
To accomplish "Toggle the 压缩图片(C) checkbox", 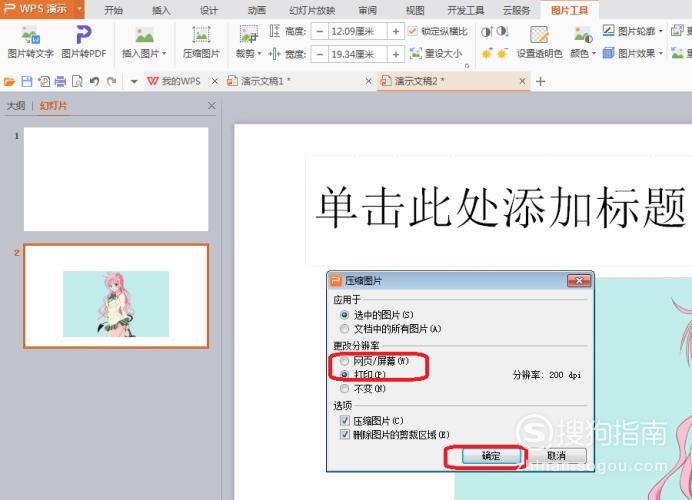I will click(x=345, y=420).
